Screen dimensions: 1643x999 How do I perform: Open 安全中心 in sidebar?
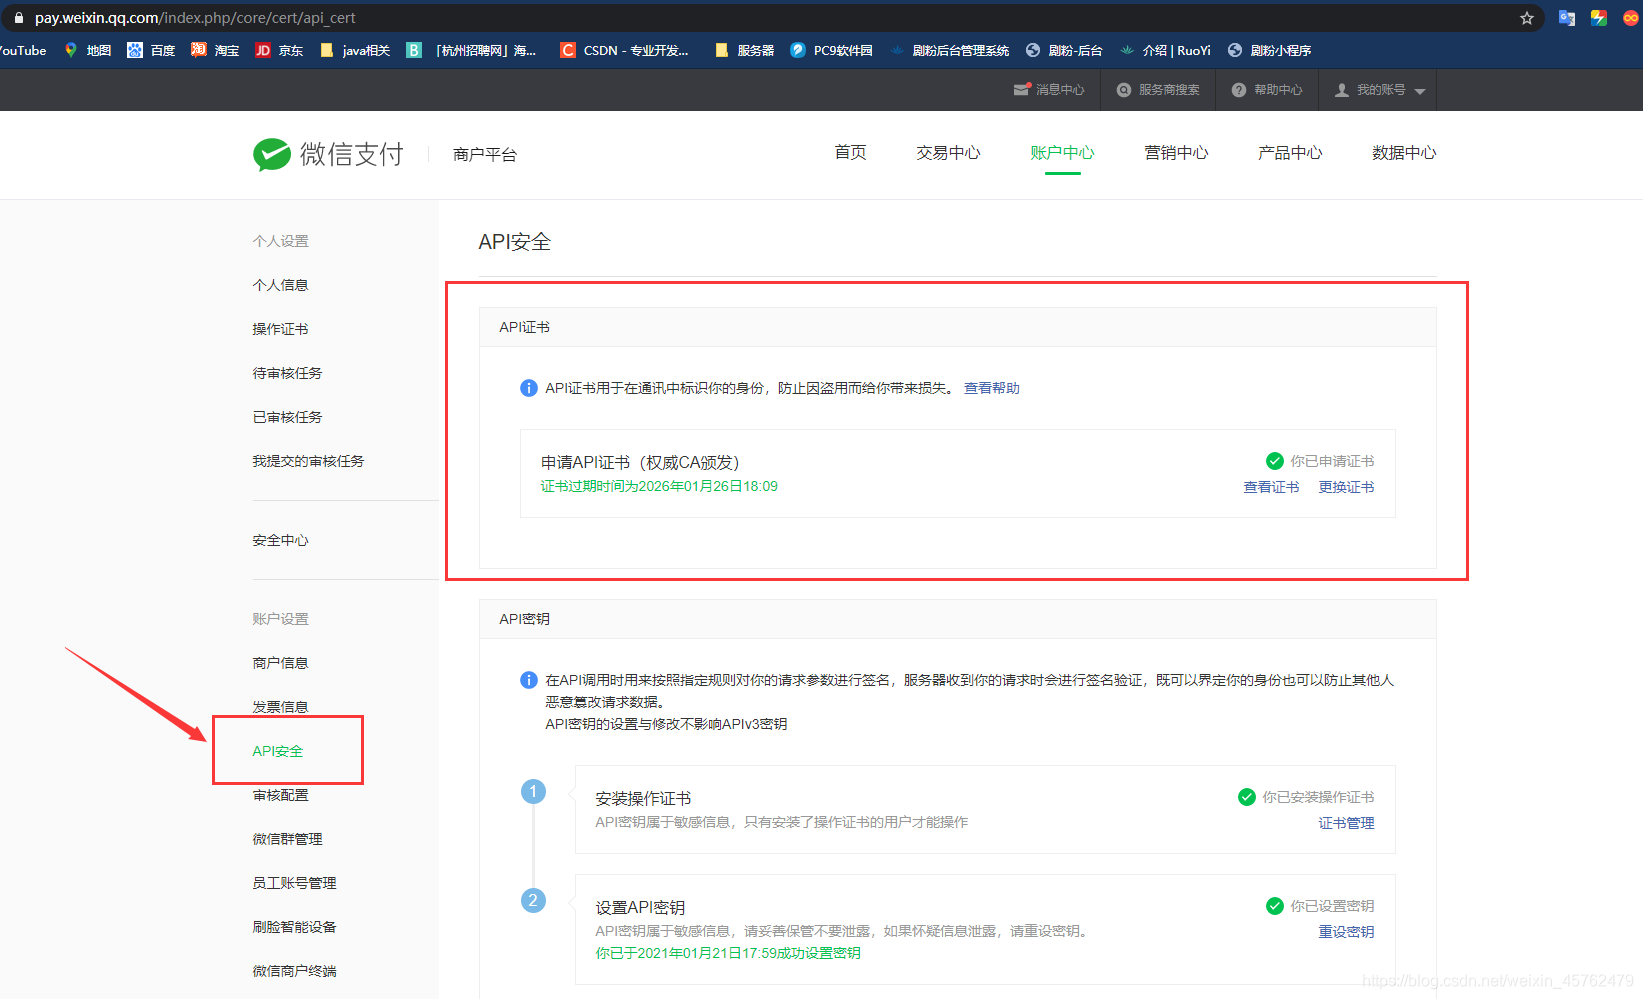point(280,540)
